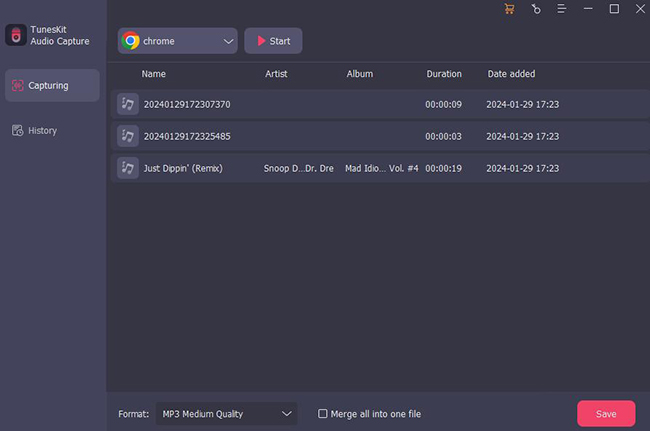Click date added of track 20240129172325485

(522, 136)
